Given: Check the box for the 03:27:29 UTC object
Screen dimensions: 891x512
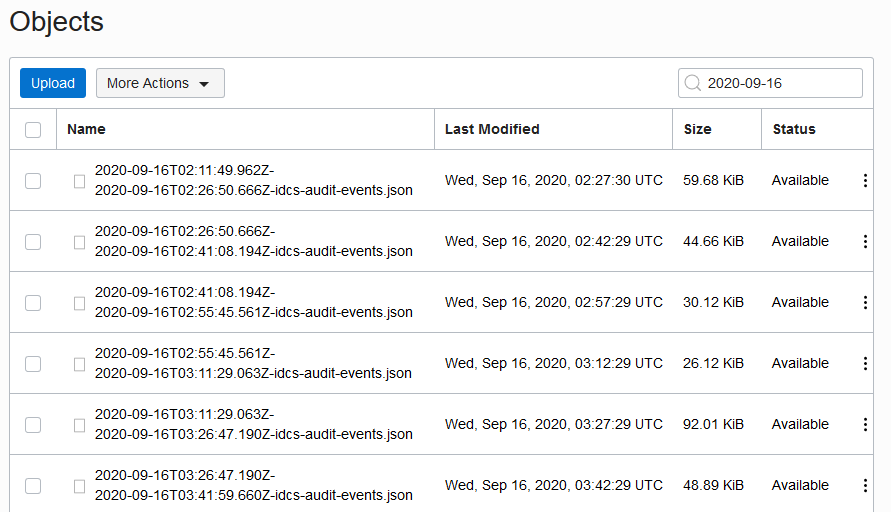Looking at the screenshot, I should pyautogui.click(x=33, y=425).
